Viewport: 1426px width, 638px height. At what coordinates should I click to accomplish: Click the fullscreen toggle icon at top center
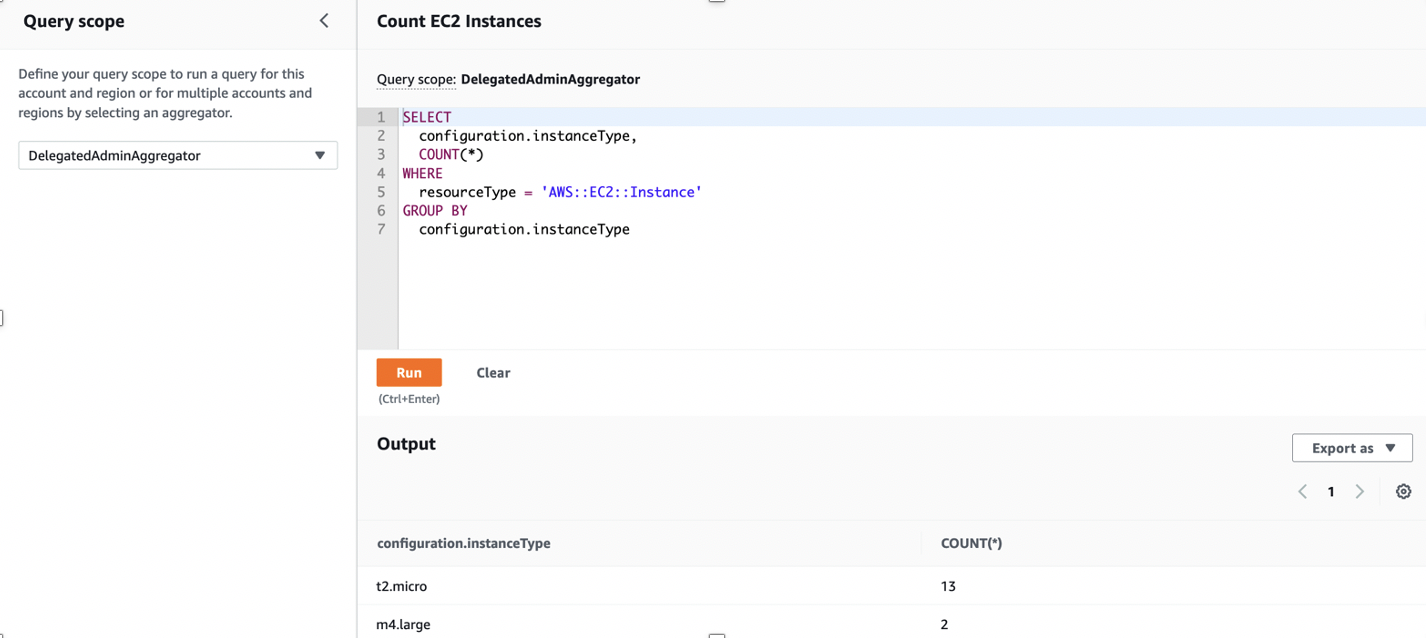[x=716, y=3]
